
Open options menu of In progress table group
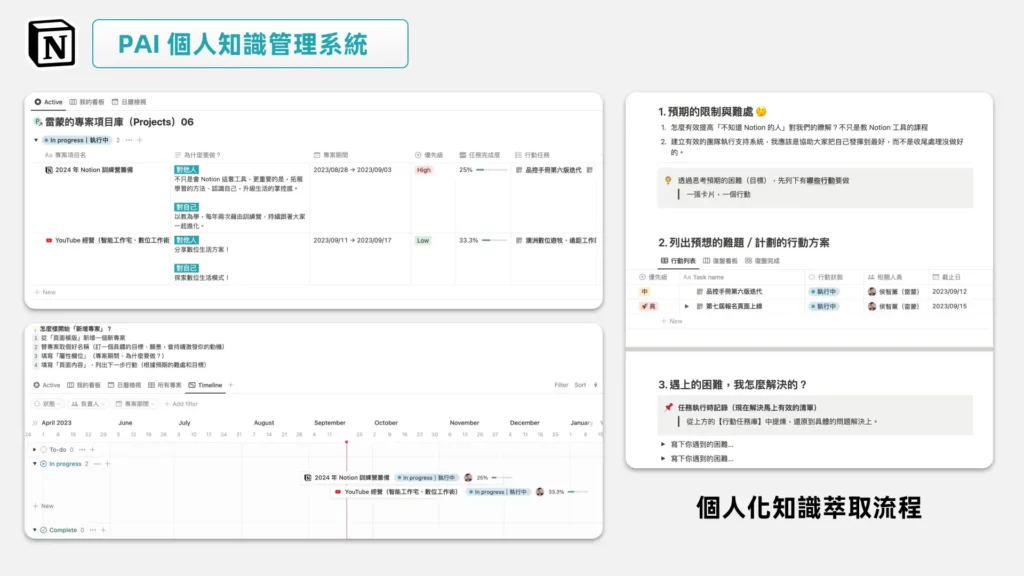129,140
